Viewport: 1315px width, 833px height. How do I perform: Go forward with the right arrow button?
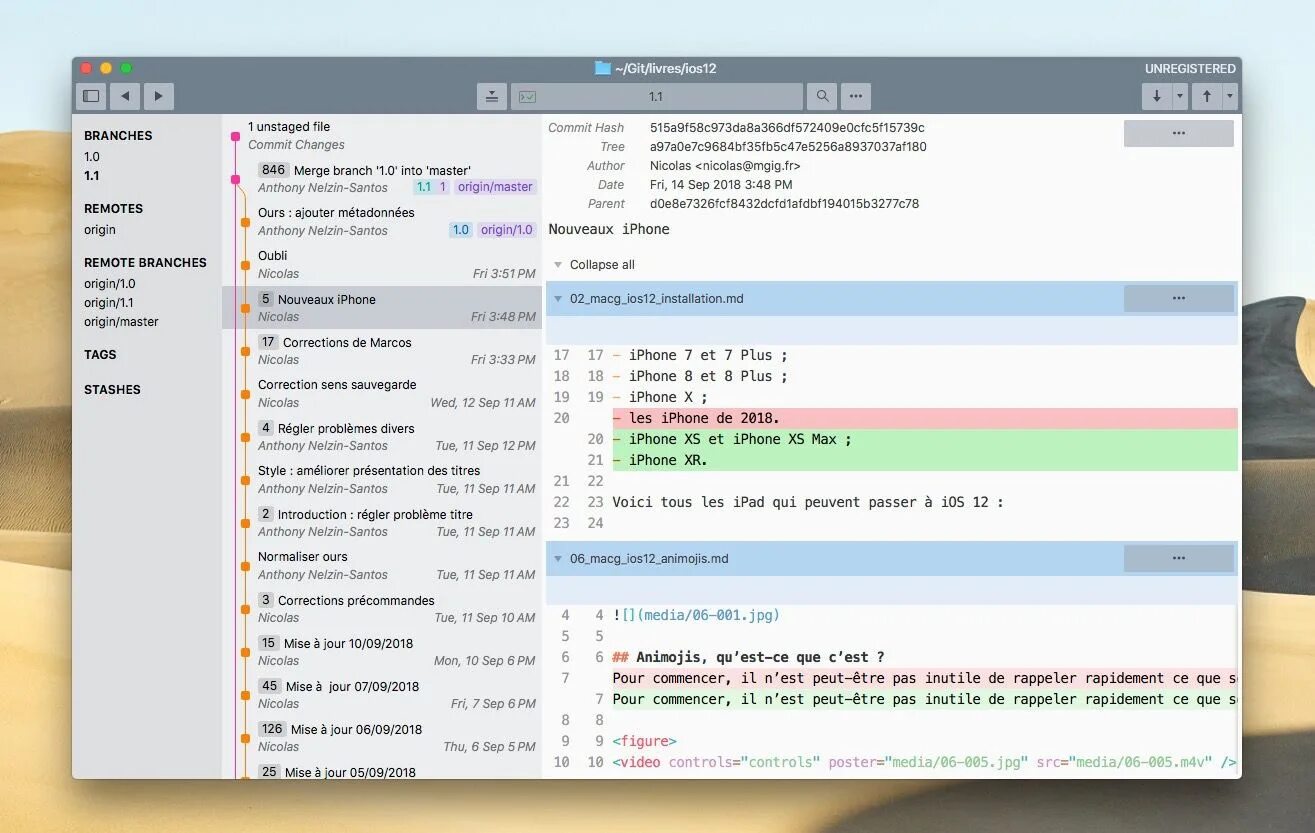click(x=158, y=96)
